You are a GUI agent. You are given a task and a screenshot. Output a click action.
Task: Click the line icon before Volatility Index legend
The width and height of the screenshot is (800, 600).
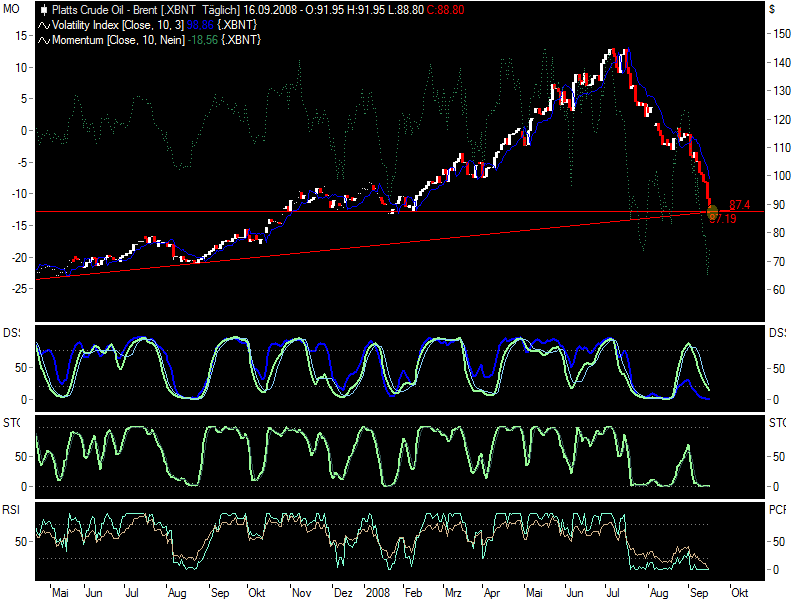44,25
